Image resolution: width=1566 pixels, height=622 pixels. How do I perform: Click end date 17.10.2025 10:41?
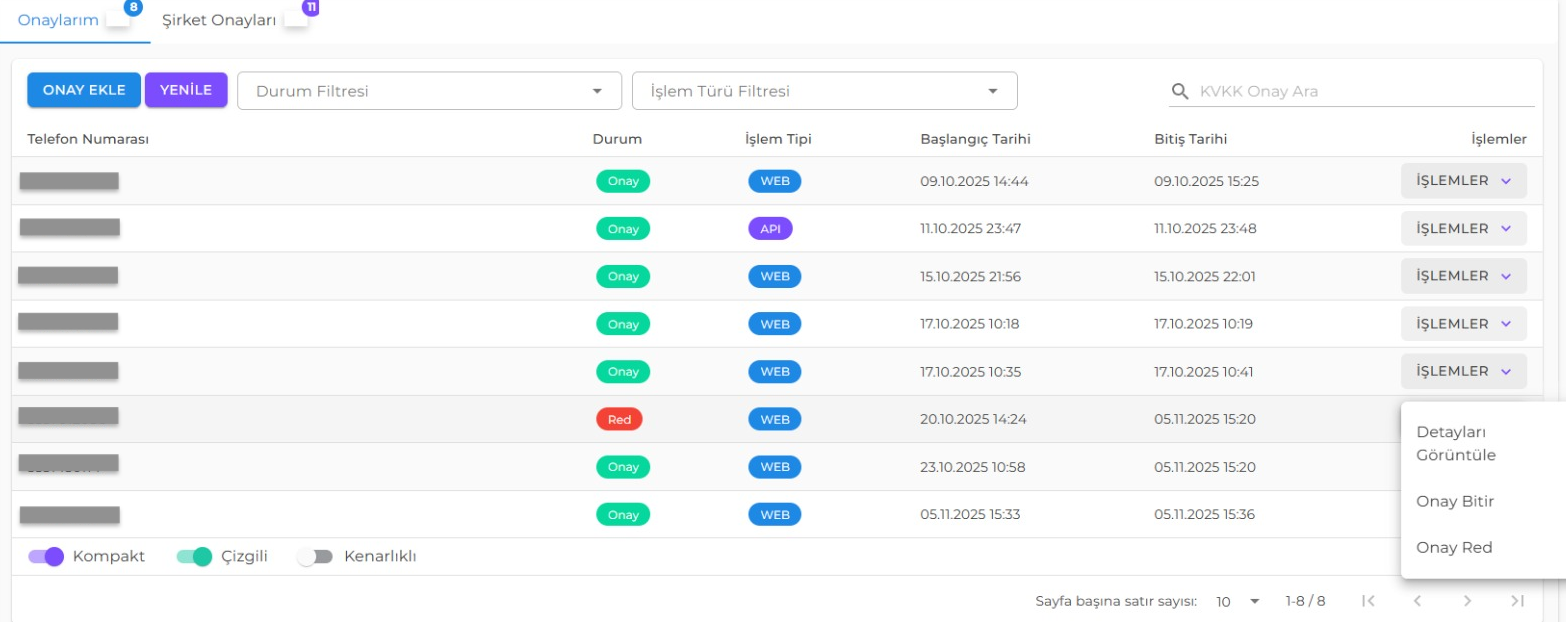coord(1204,372)
